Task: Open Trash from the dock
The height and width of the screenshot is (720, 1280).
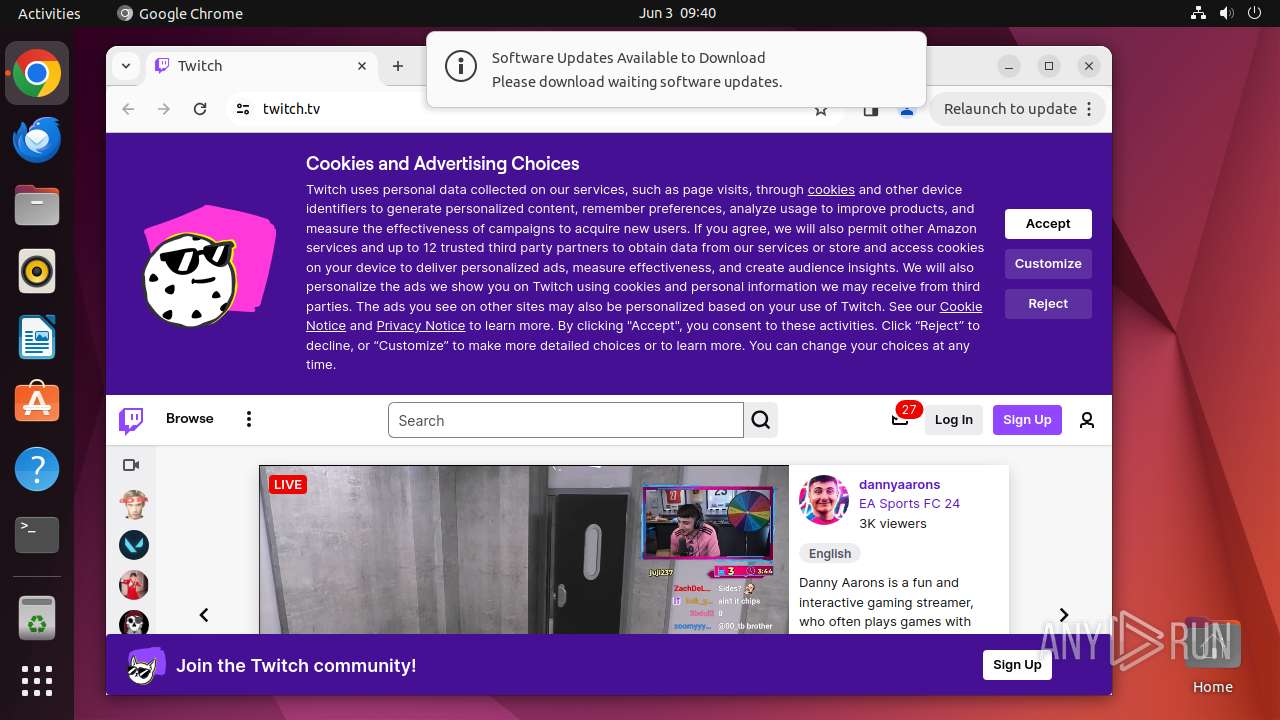Action: (37, 619)
